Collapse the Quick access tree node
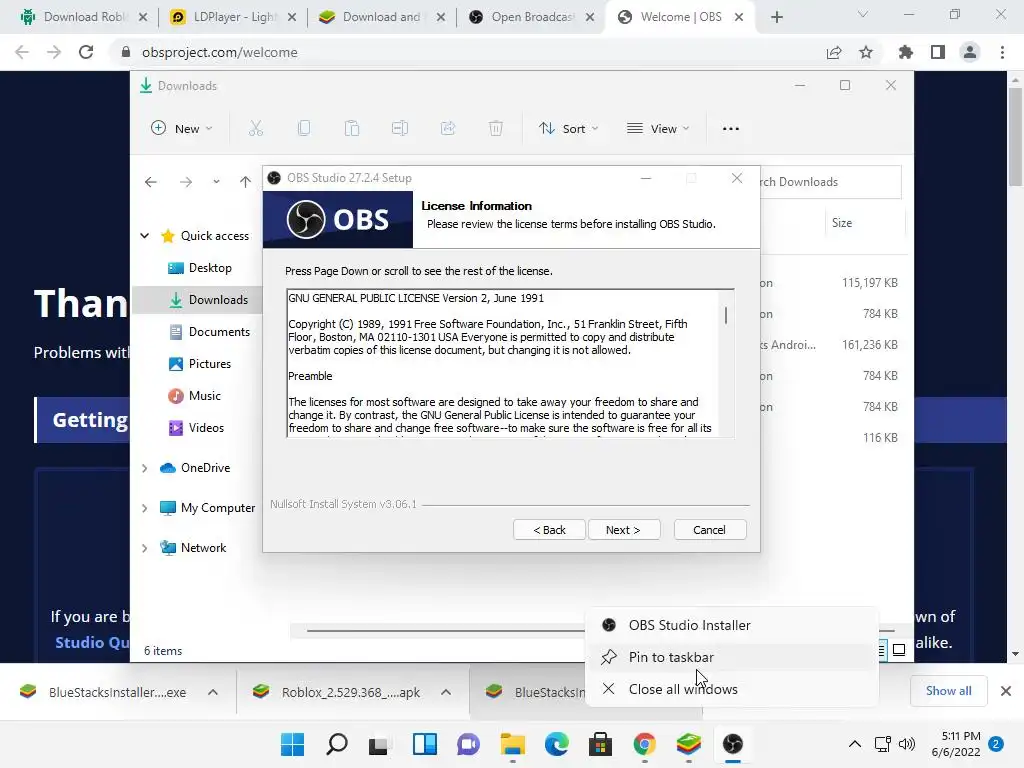1024x768 pixels. (145, 236)
